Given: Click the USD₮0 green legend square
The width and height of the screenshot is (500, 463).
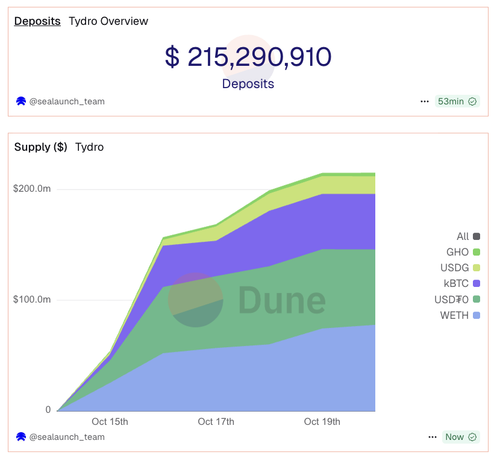Looking at the screenshot, I should coord(477,299).
